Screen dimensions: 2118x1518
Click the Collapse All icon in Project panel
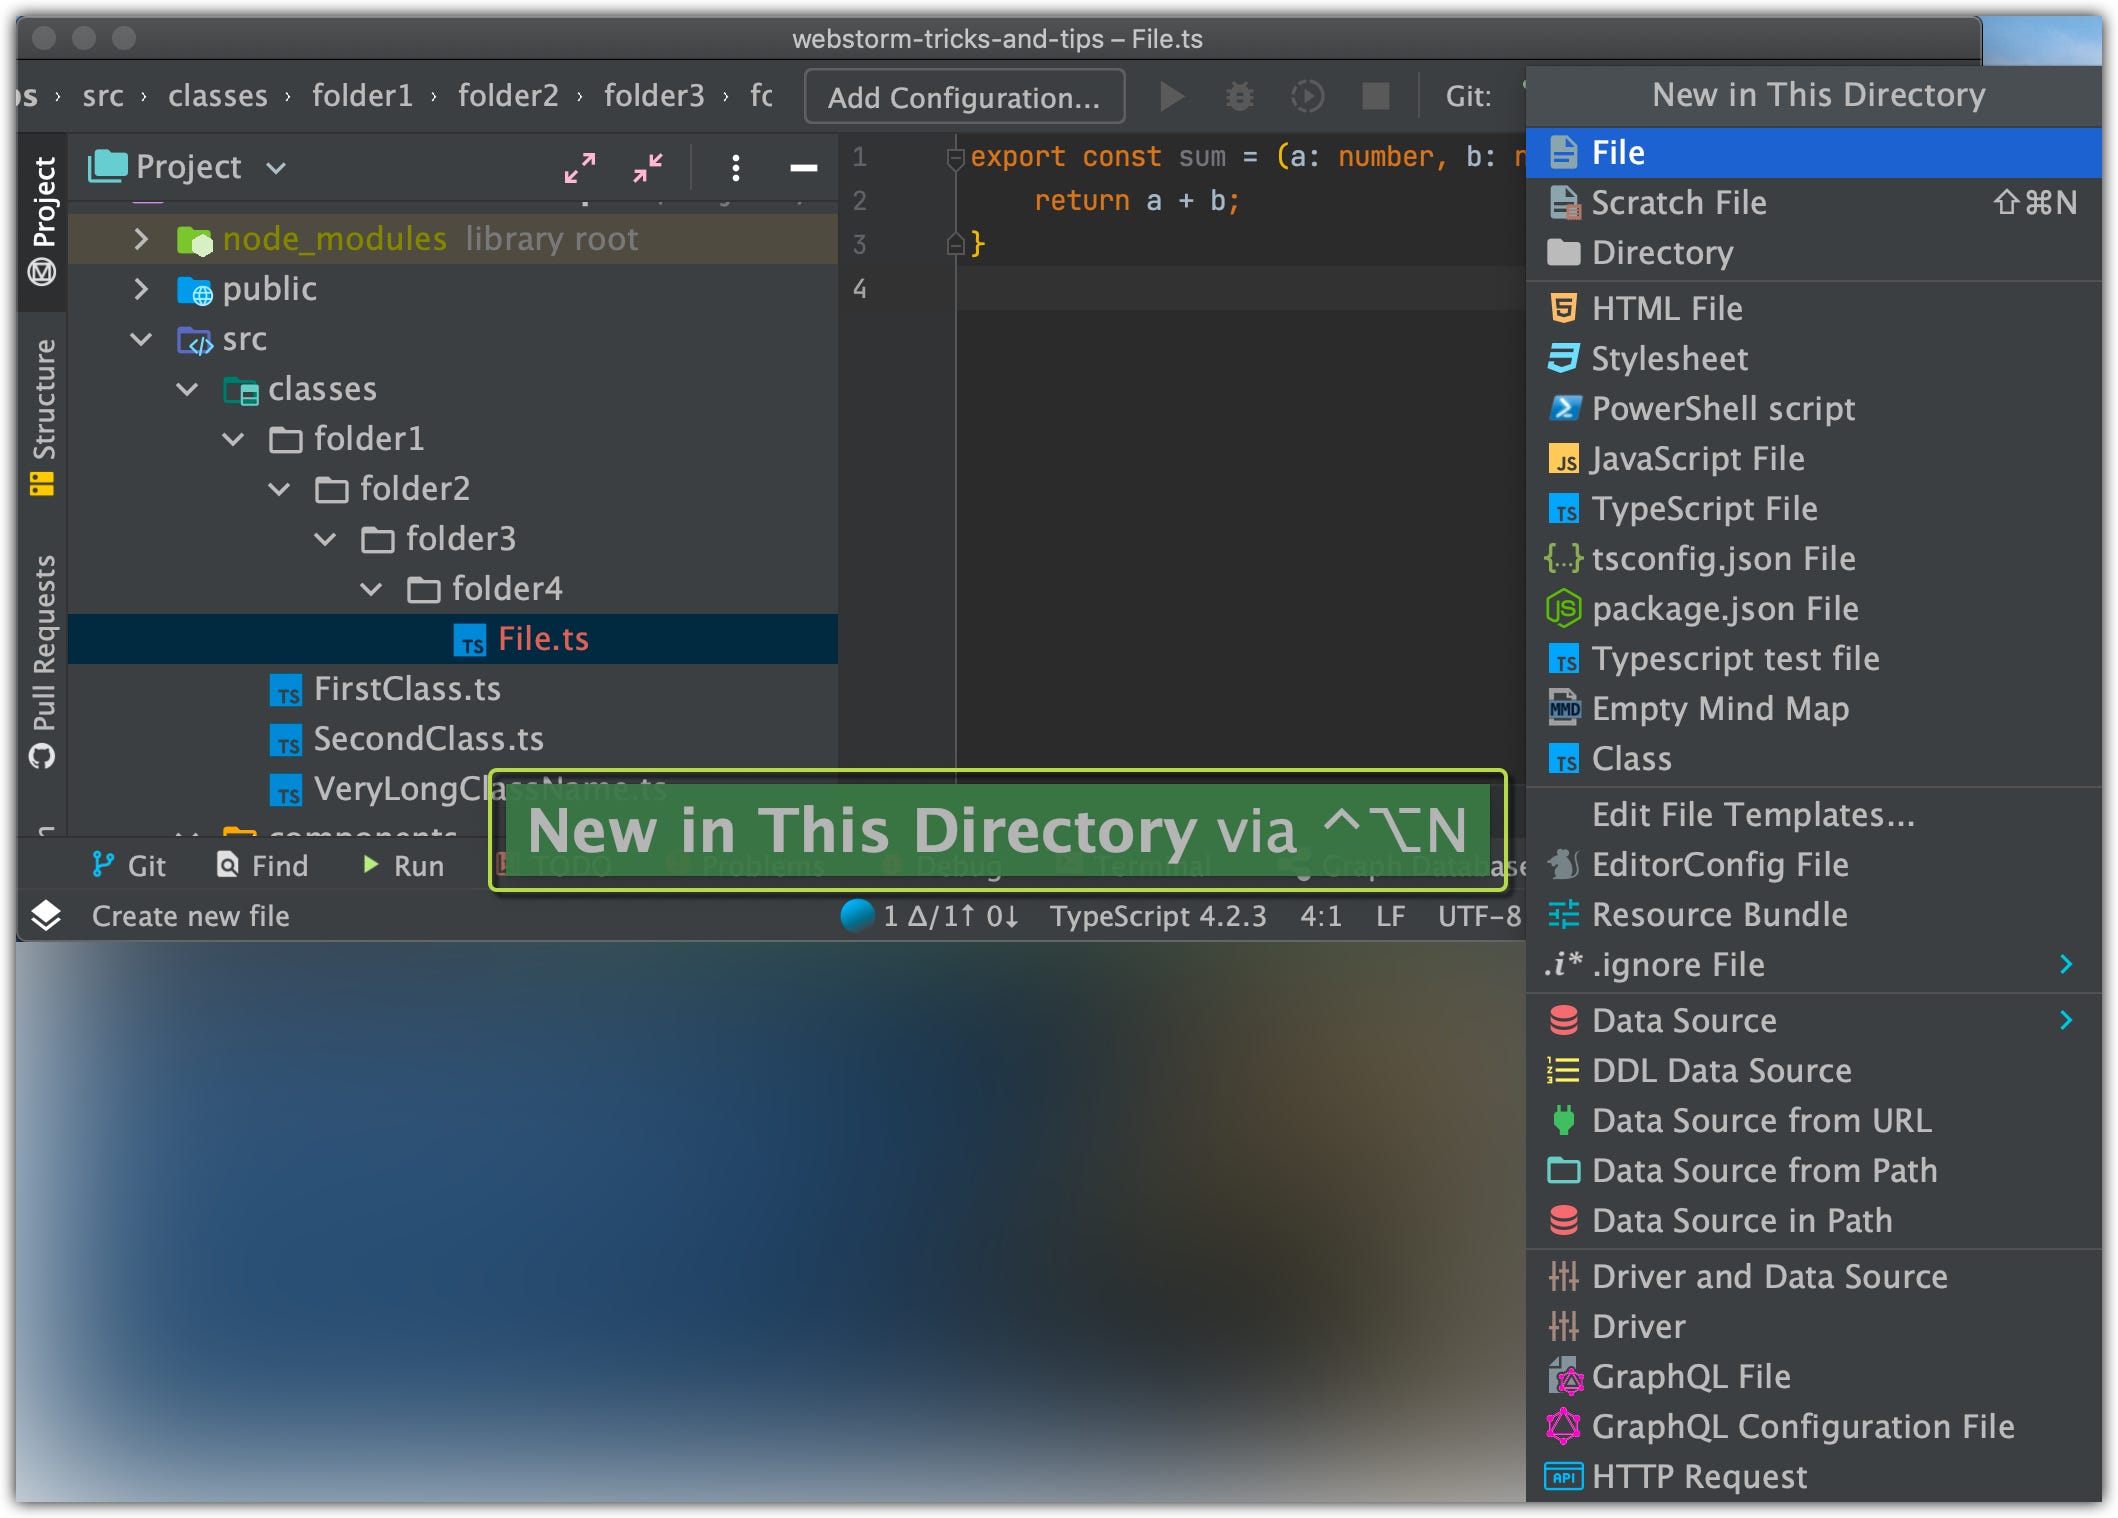[648, 167]
